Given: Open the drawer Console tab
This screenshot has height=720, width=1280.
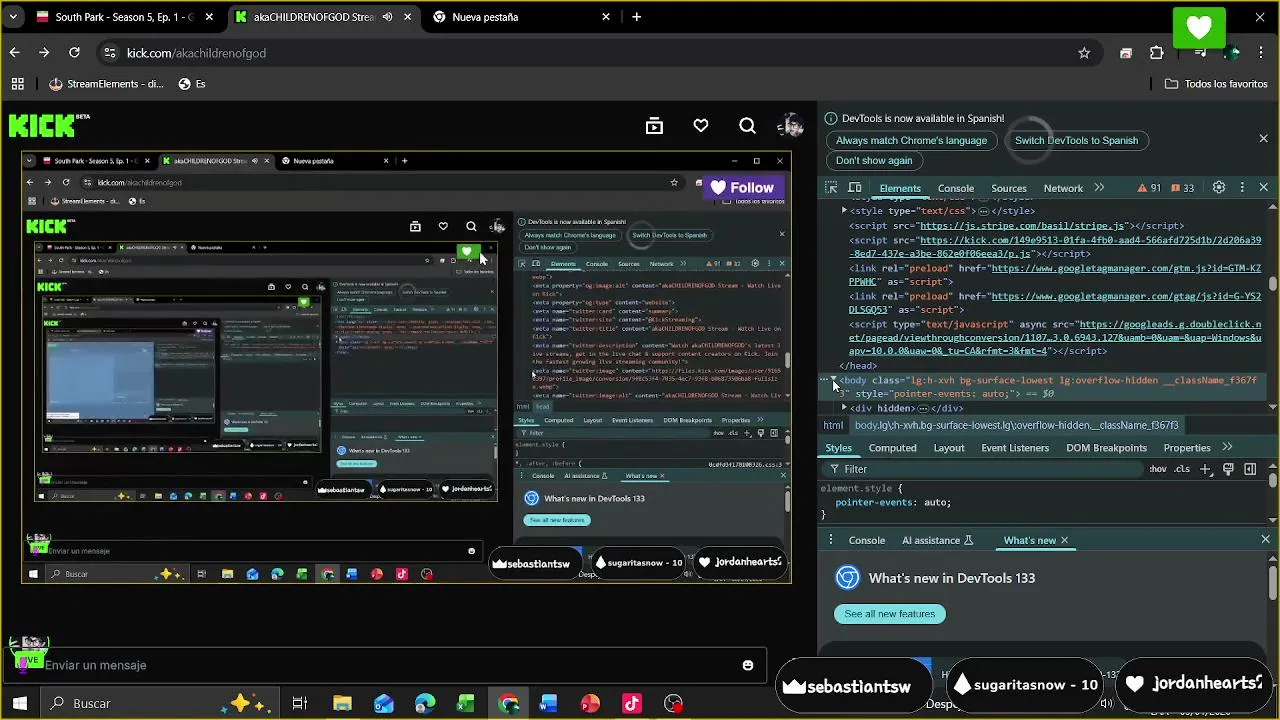Looking at the screenshot, I should 867,541.
